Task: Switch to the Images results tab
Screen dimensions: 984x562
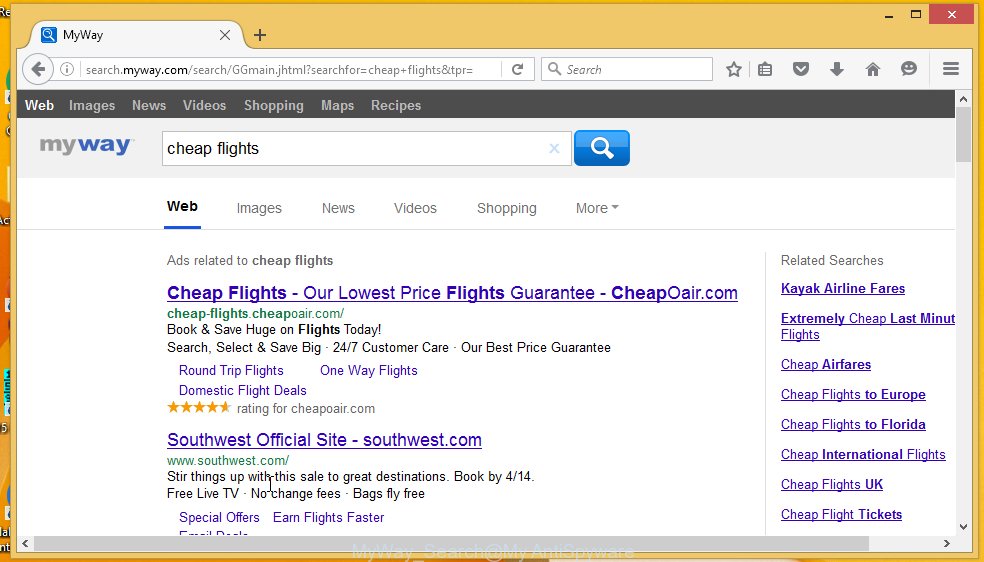Action: [x=259, y=208]
